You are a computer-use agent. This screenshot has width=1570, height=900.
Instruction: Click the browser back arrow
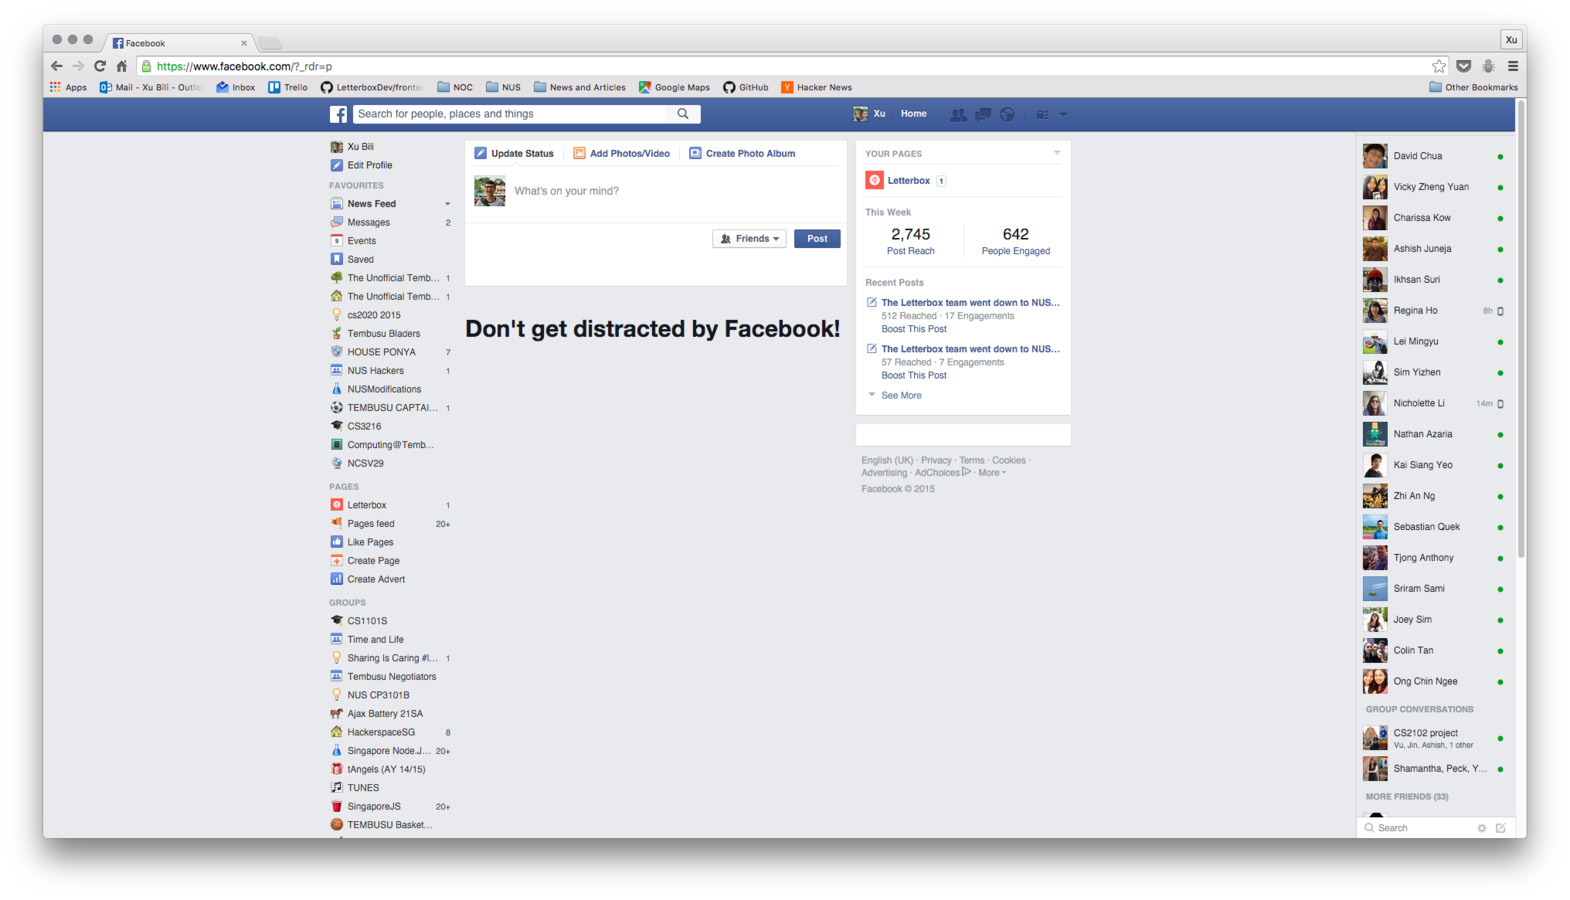point(56,66)
